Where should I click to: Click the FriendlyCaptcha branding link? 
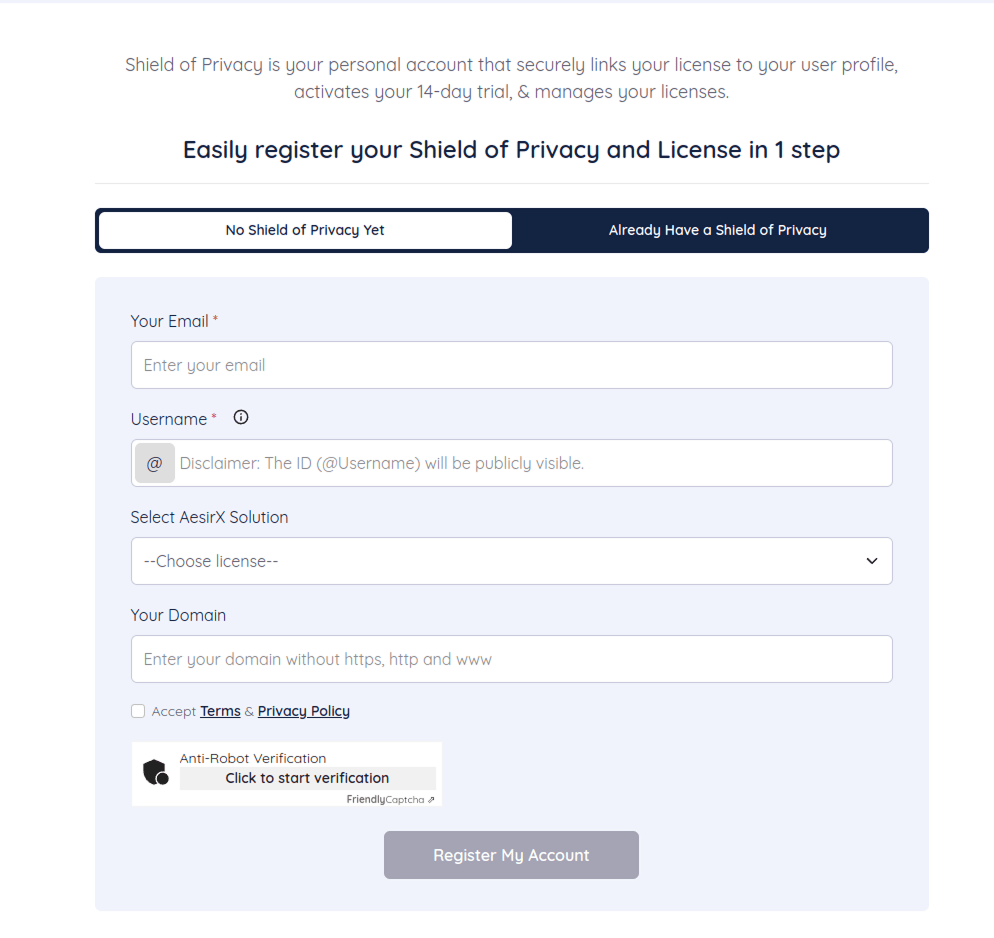(388, 799)
